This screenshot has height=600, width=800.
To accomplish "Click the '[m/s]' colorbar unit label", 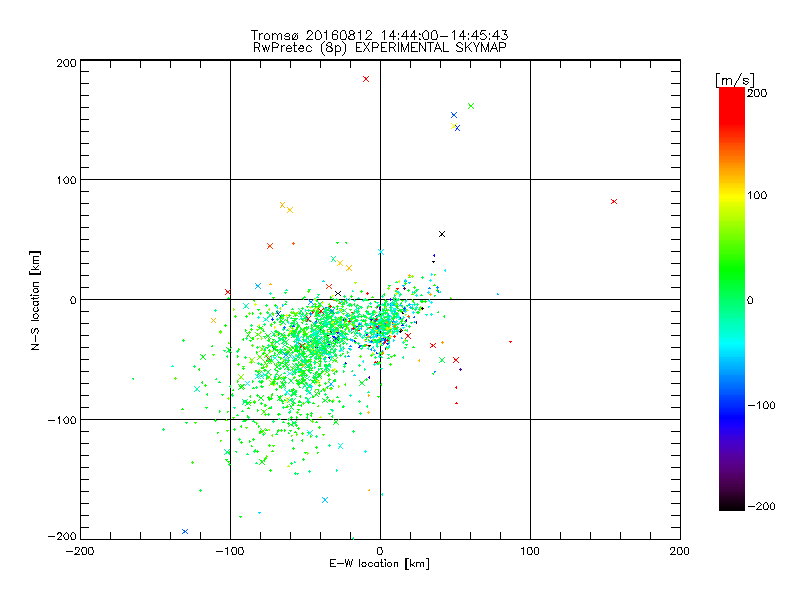I will 735,80.
